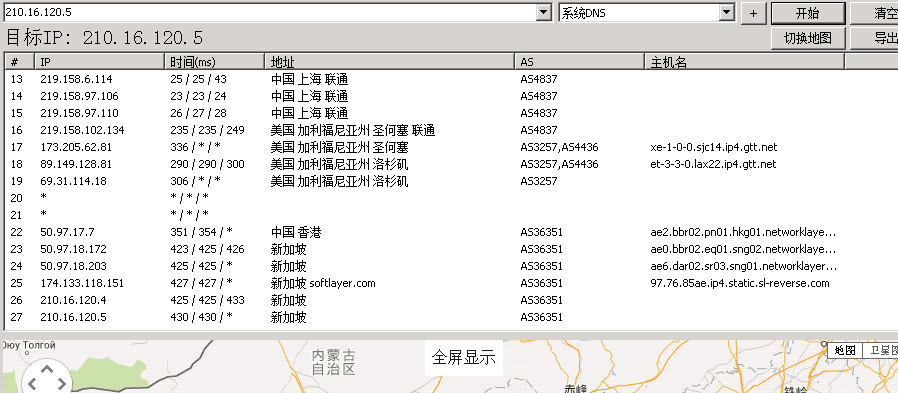The width and height of the screenshot is (898, 393).
Task: Click the target IP input field 210.16.120.5
Action: click(269, 13)
